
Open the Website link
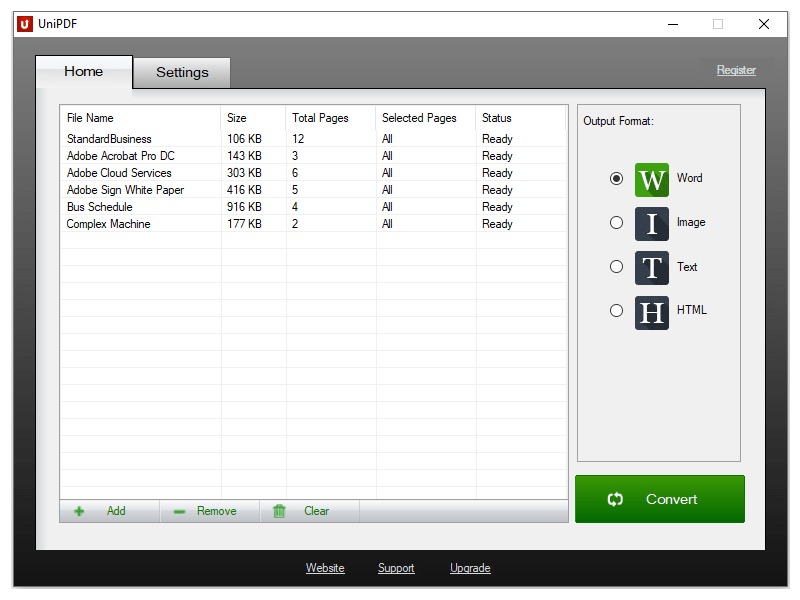[325, 568]
